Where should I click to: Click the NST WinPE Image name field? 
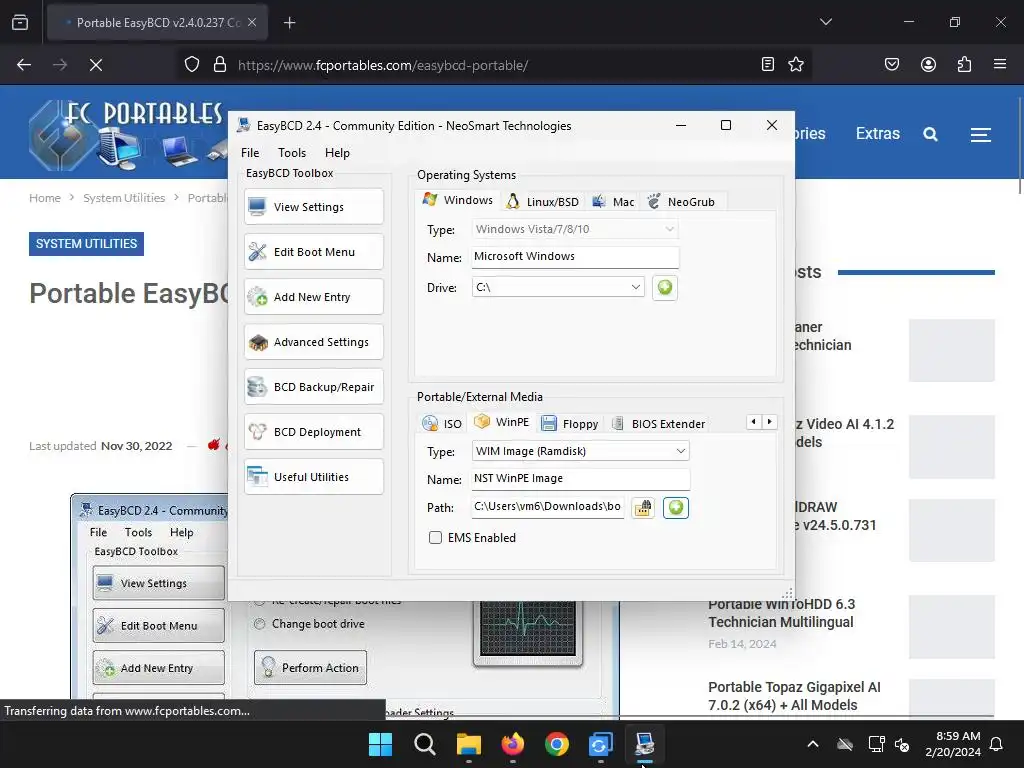point(581,479)
